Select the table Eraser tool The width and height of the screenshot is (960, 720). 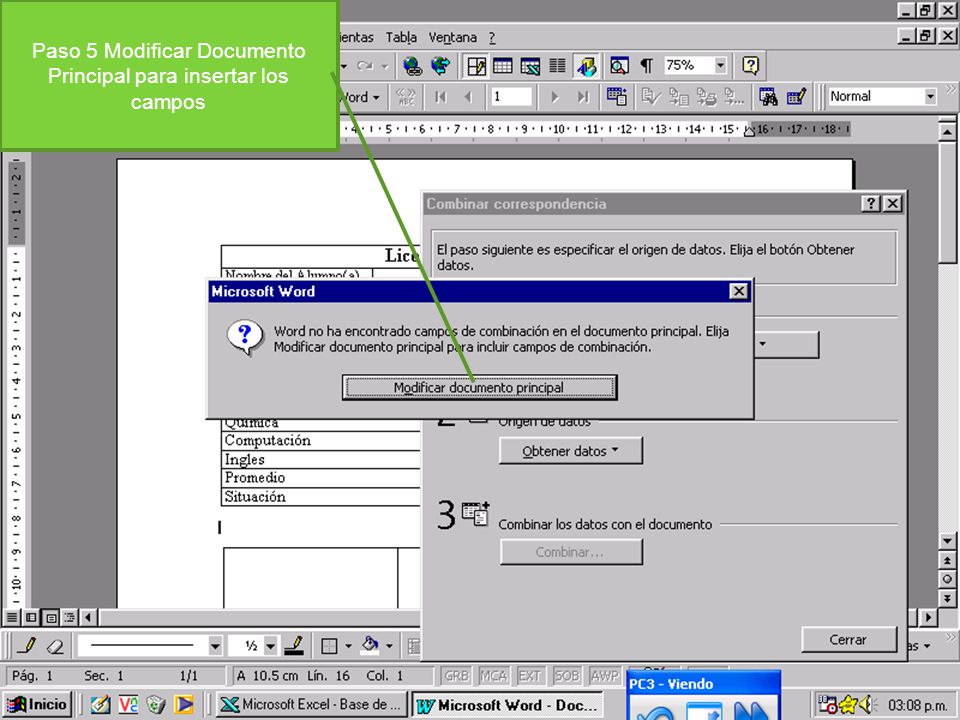tap(55, 645)
